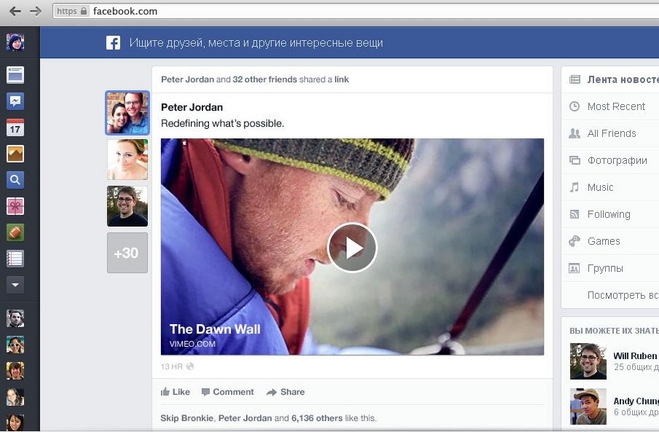The width and height of the screenshot is (659, 432).
Task: Switch feed to All Friends
Action: (612, 133)
